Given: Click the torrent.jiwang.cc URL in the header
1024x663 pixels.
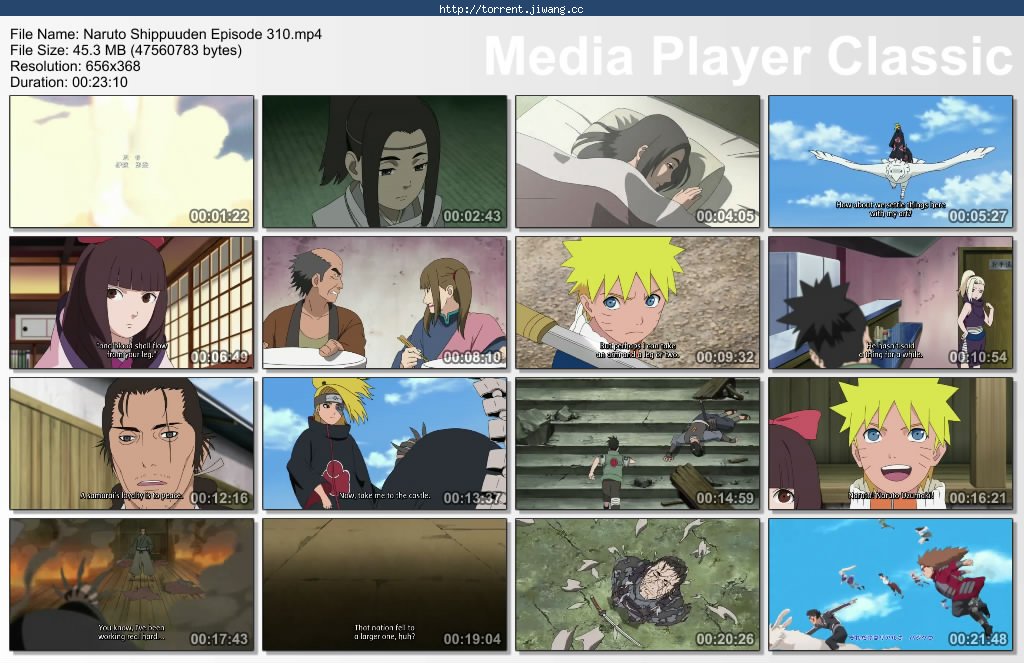Looking at the screenshot, I should [x=511, y=9].
